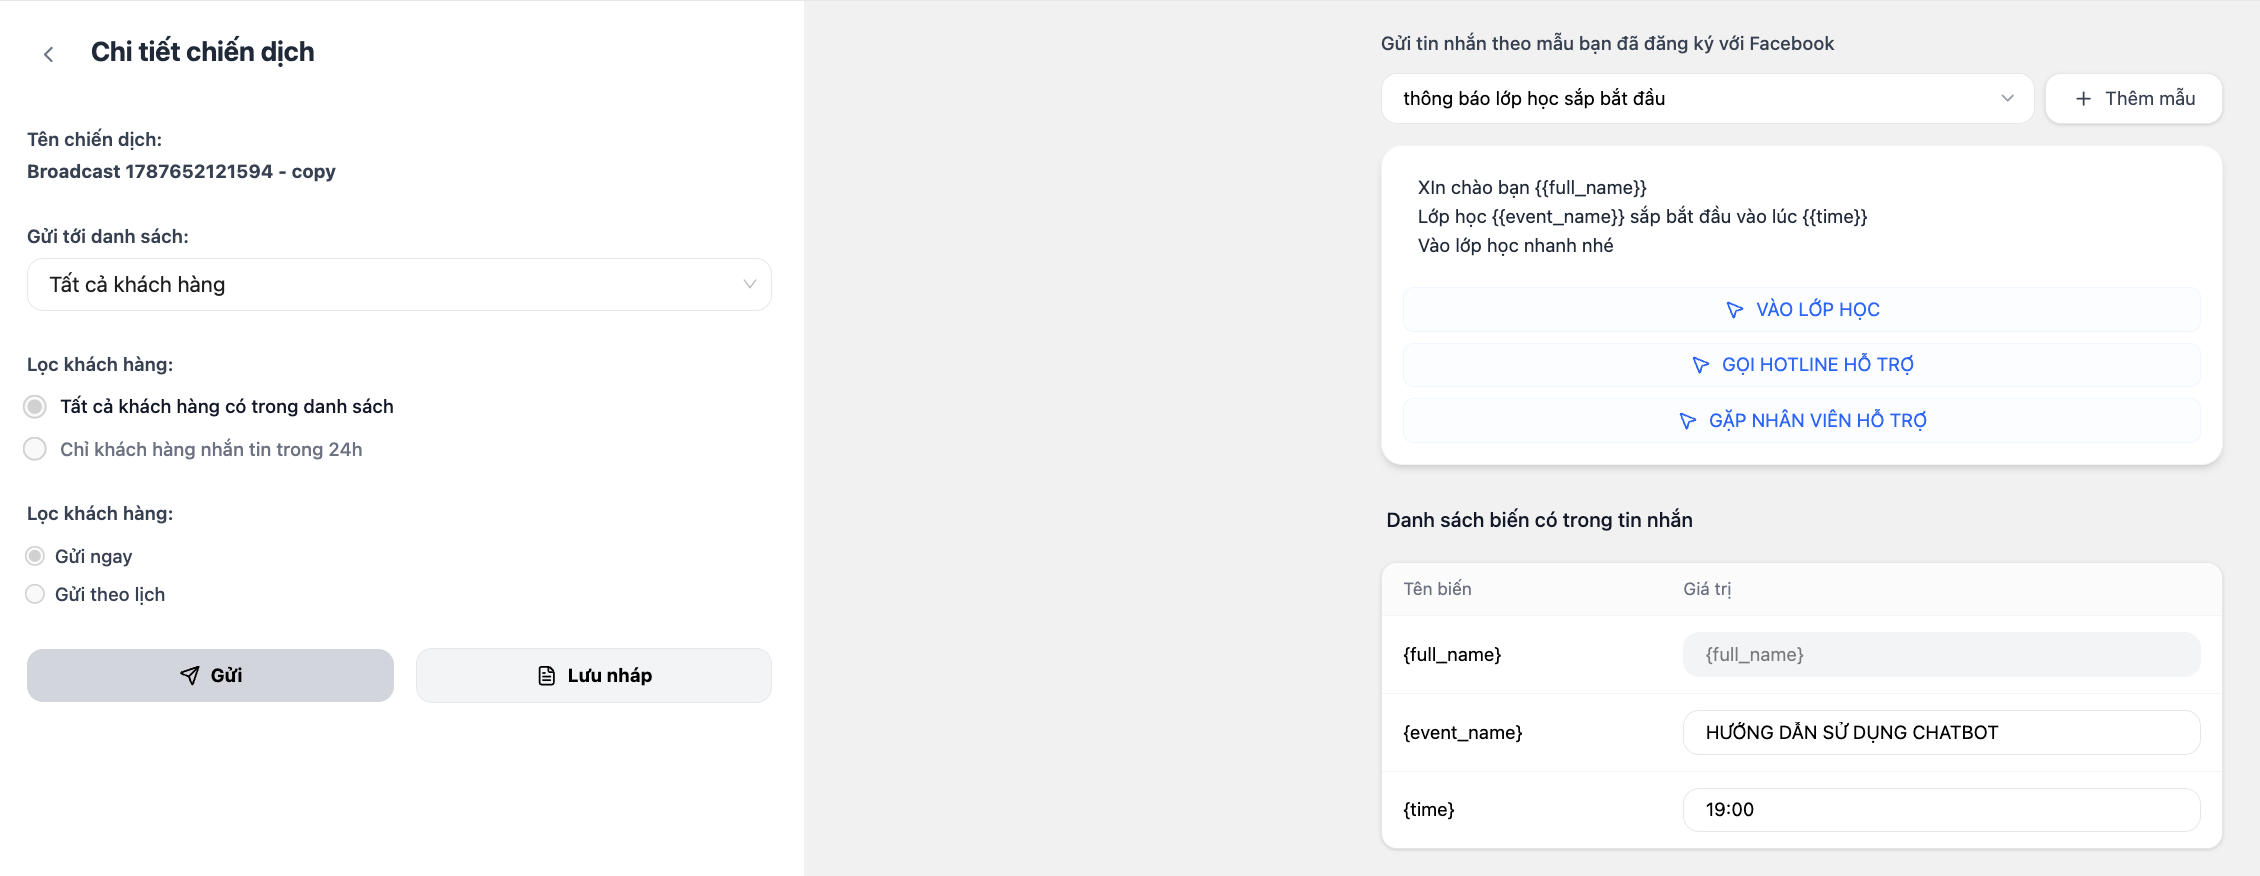Screen dimensions: 2260x876
Task: Go back using the left chevron icon
Action: click(48, 54)
